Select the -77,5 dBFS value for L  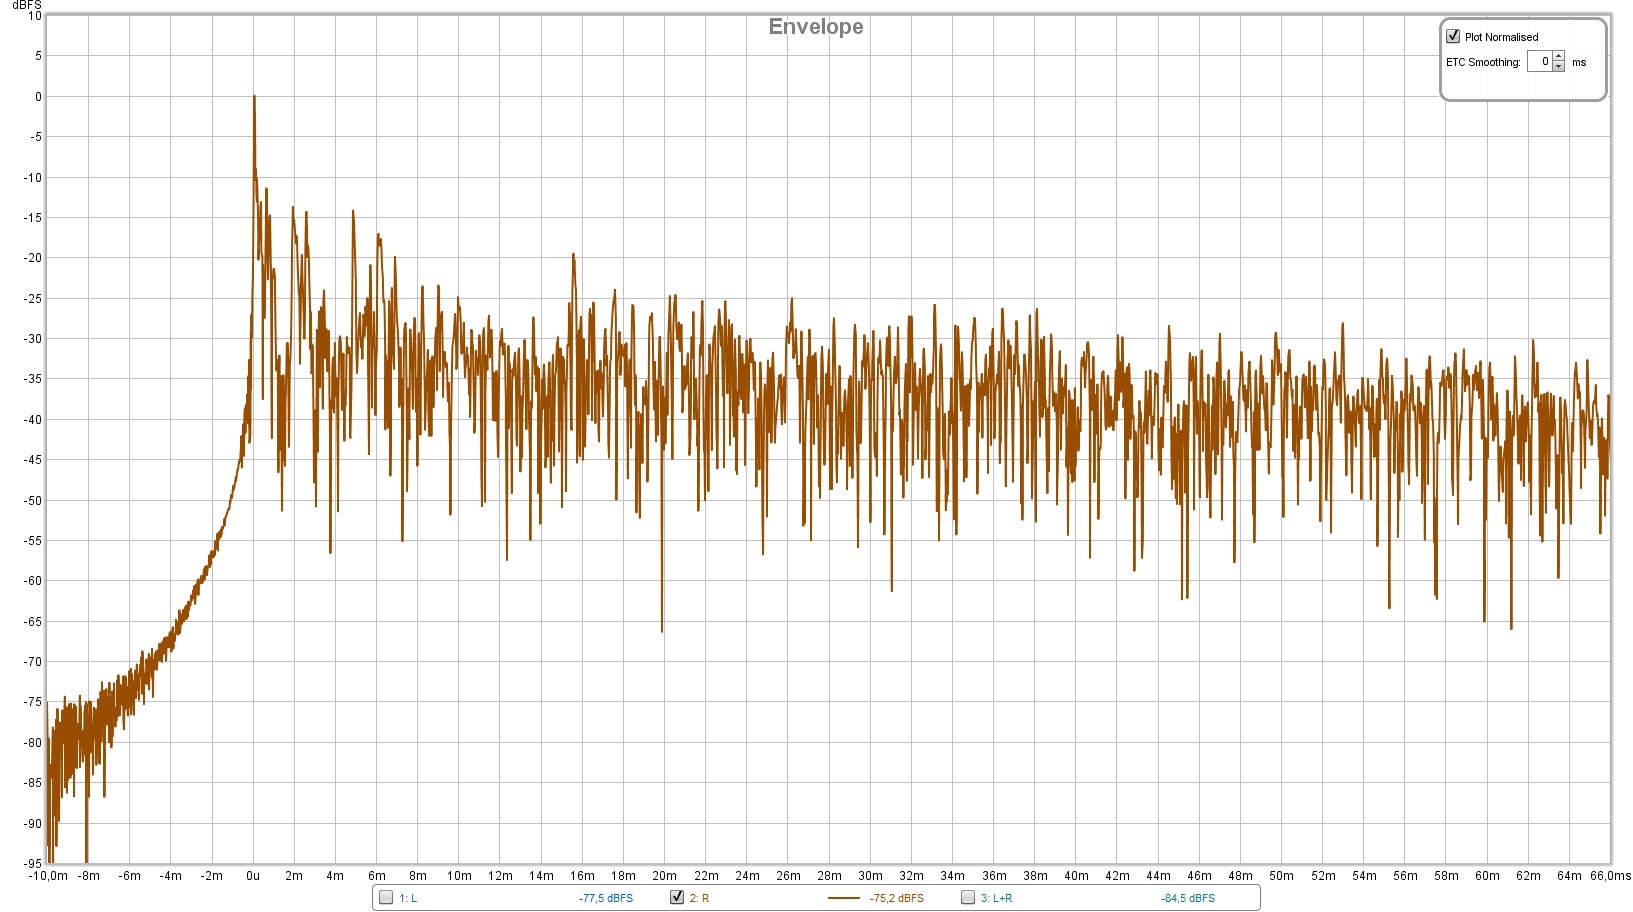coord(606,898)
